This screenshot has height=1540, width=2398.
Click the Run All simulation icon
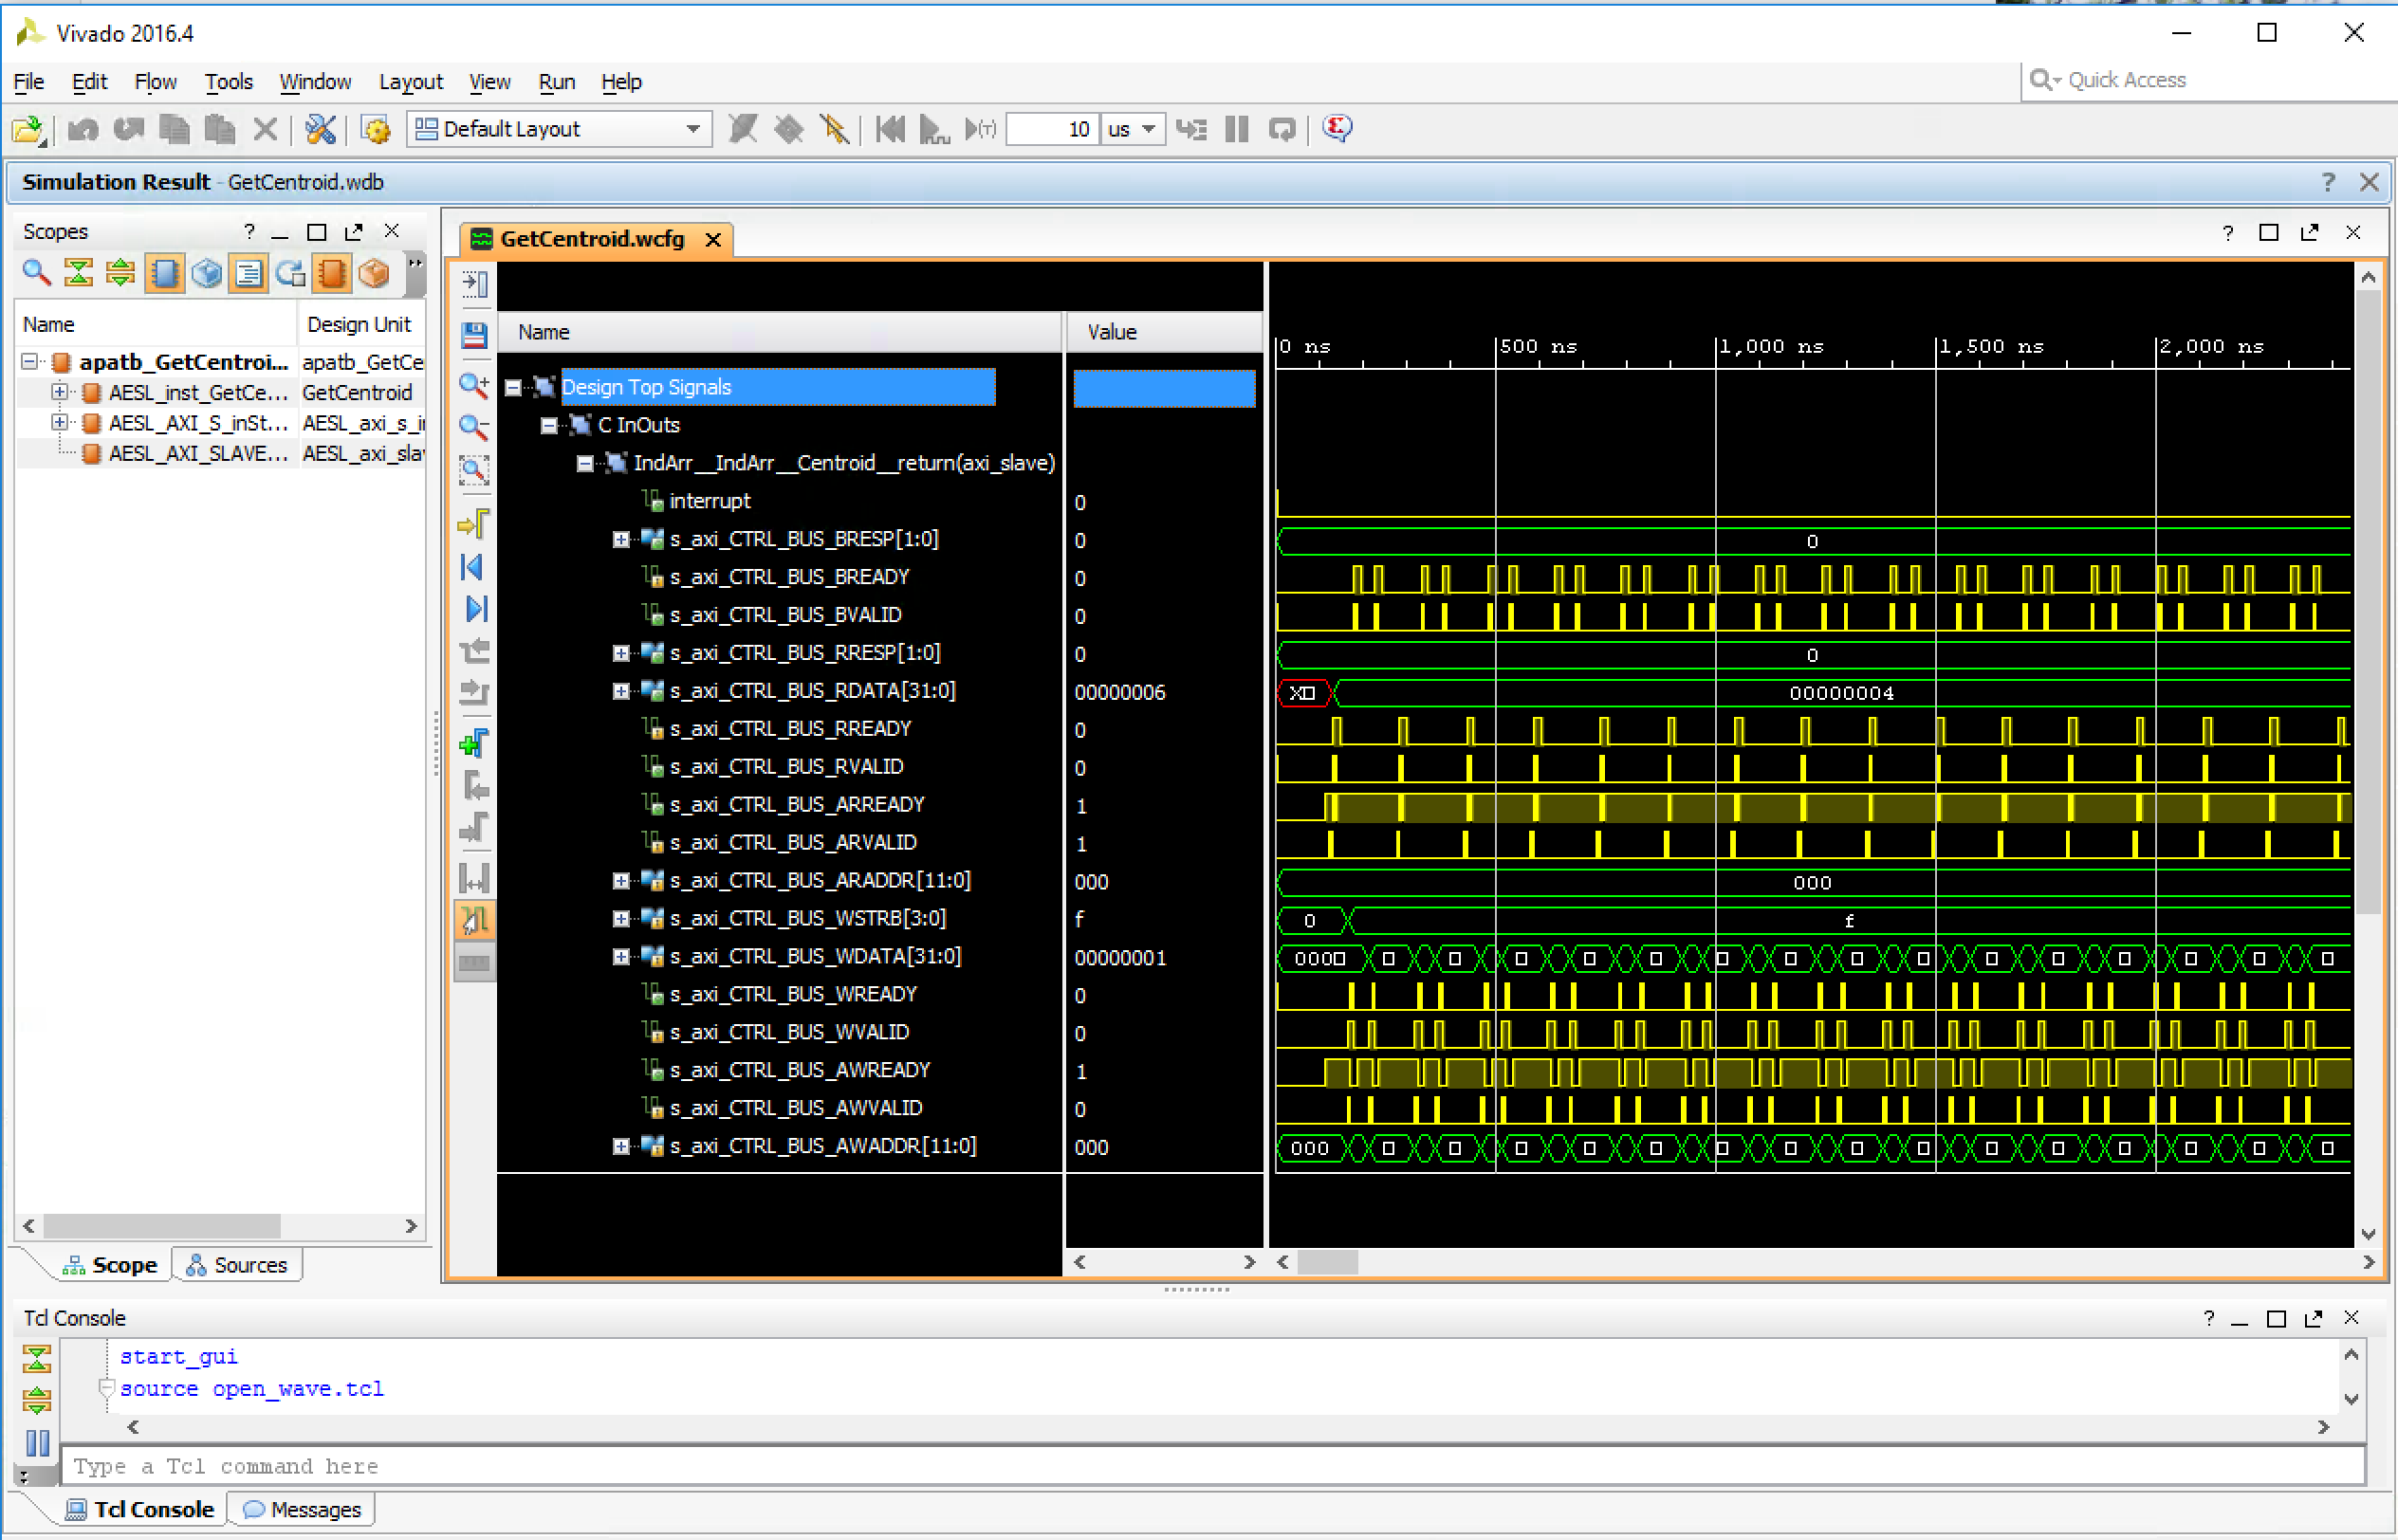(933, 129)
